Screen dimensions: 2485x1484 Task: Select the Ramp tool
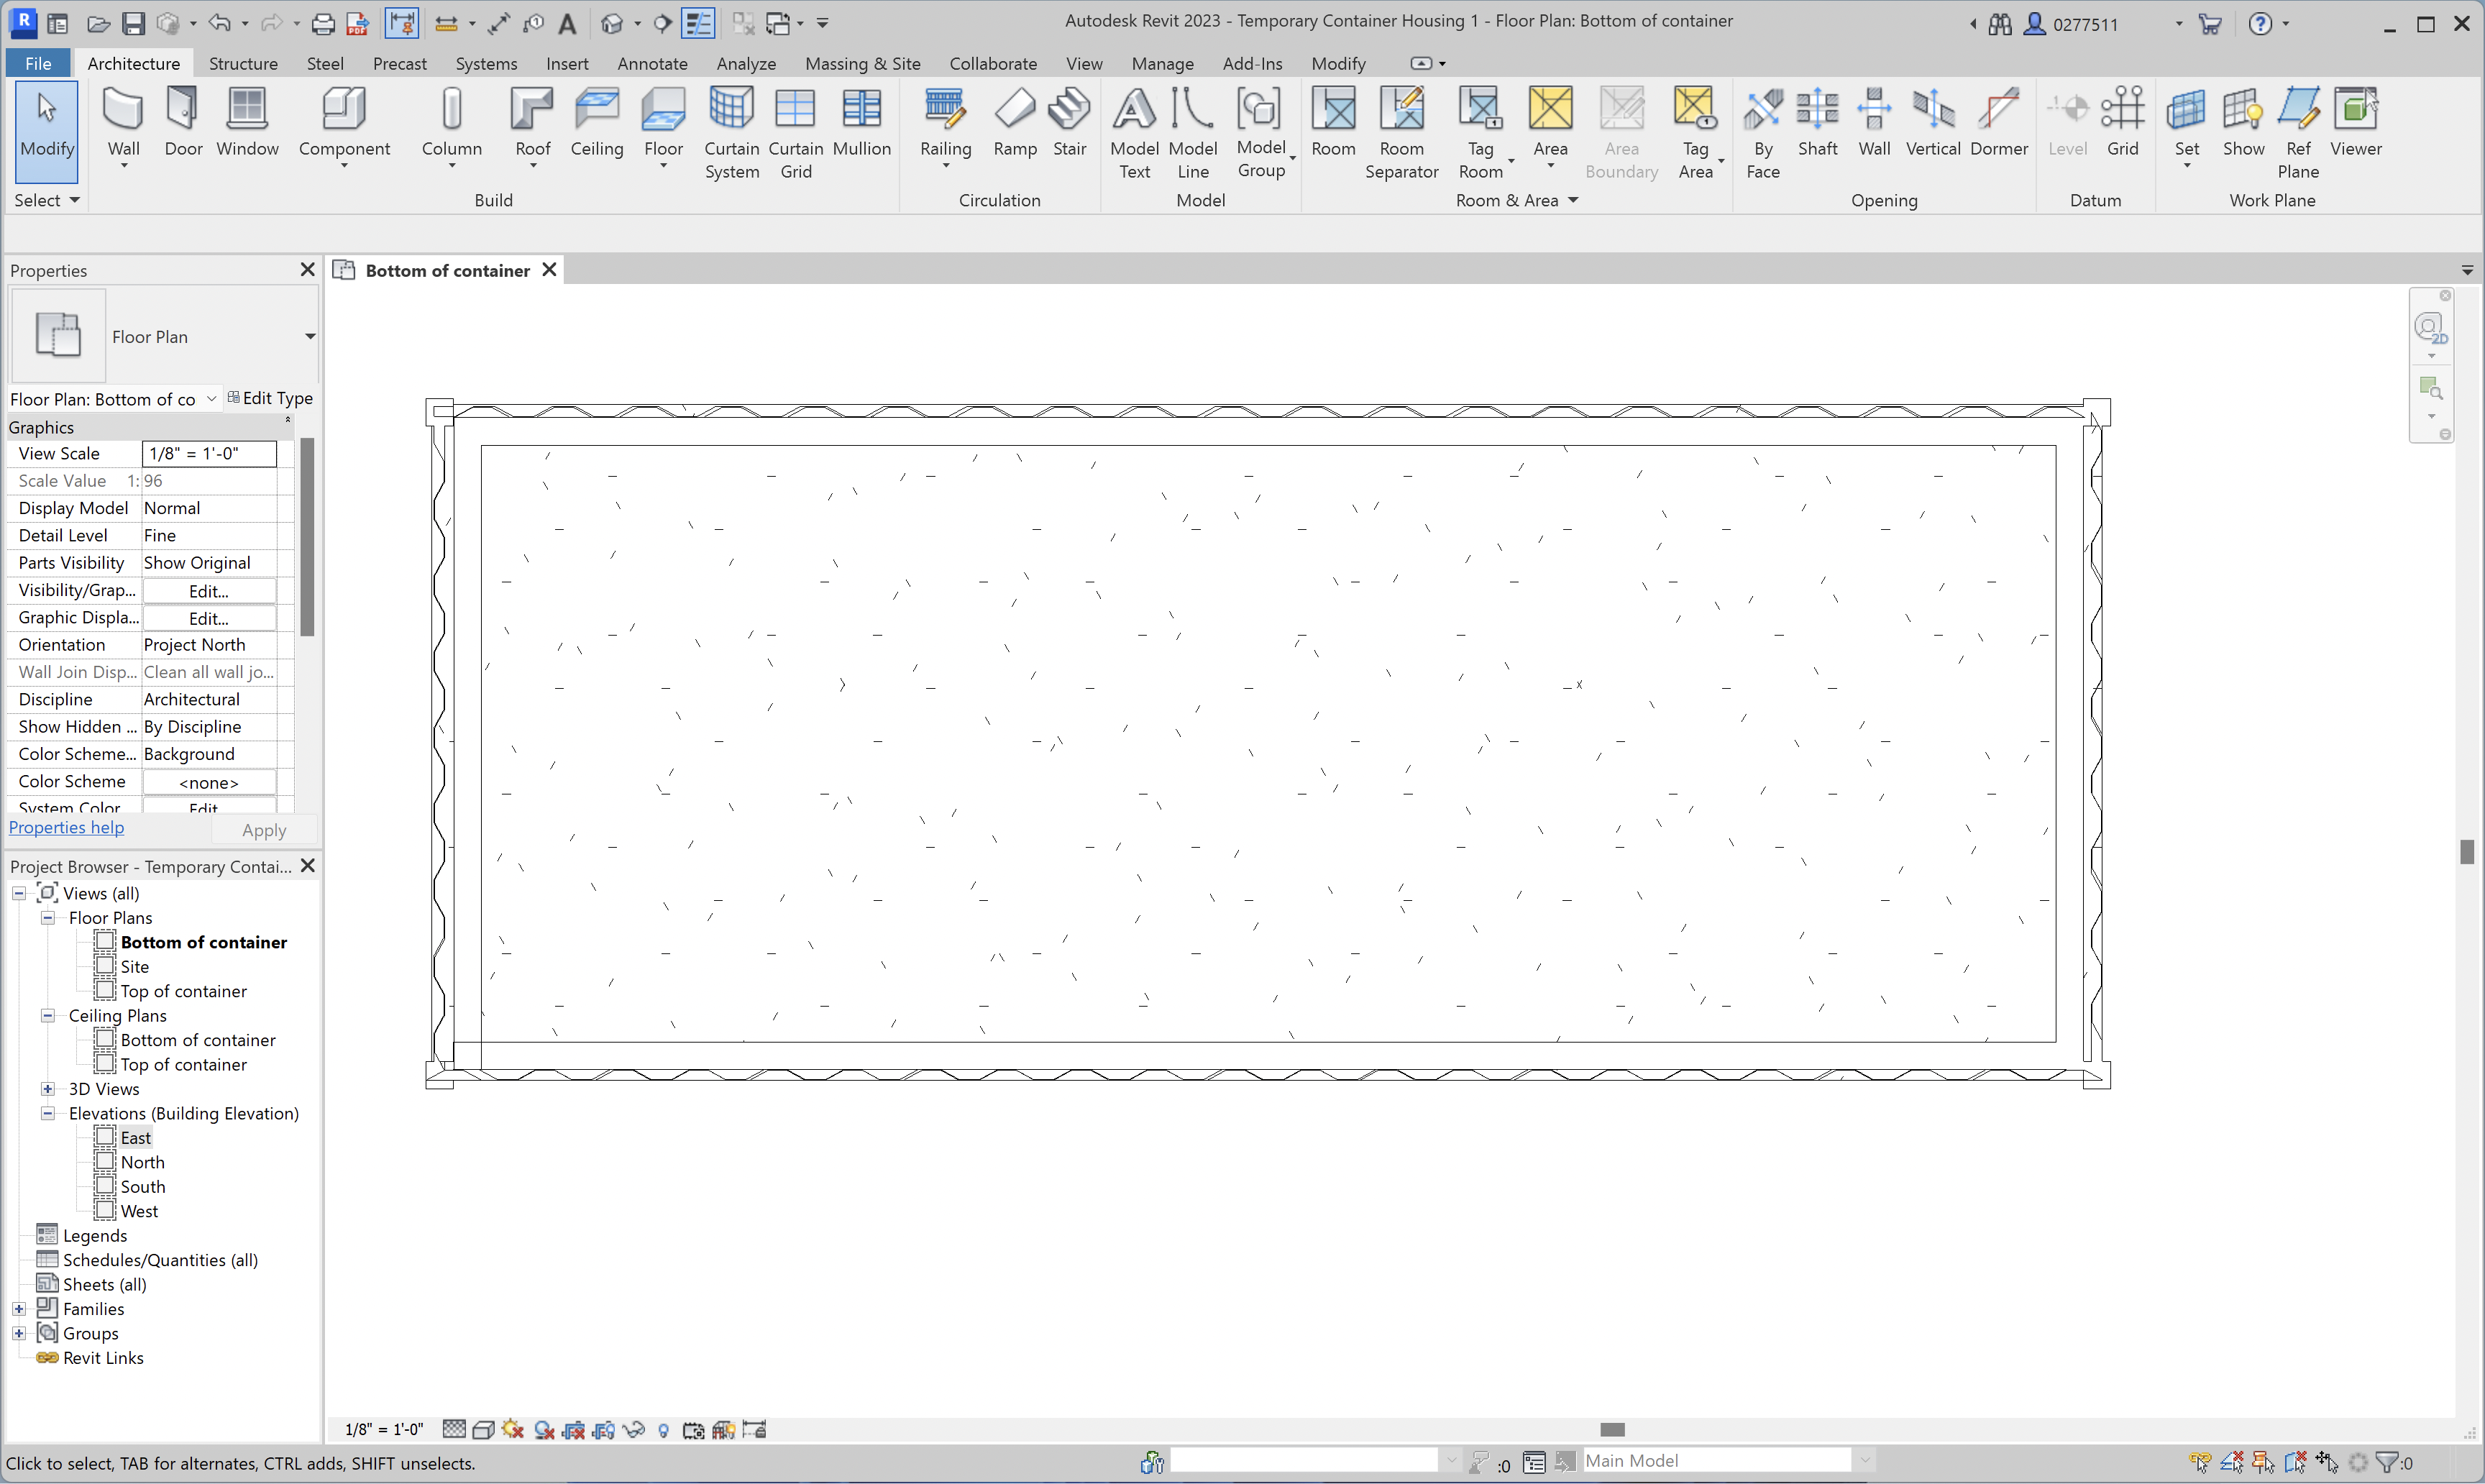(x=1015, y=123)
